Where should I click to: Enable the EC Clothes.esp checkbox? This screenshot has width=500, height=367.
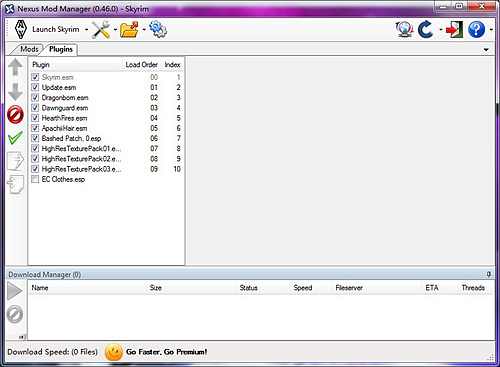coord(35,179)
